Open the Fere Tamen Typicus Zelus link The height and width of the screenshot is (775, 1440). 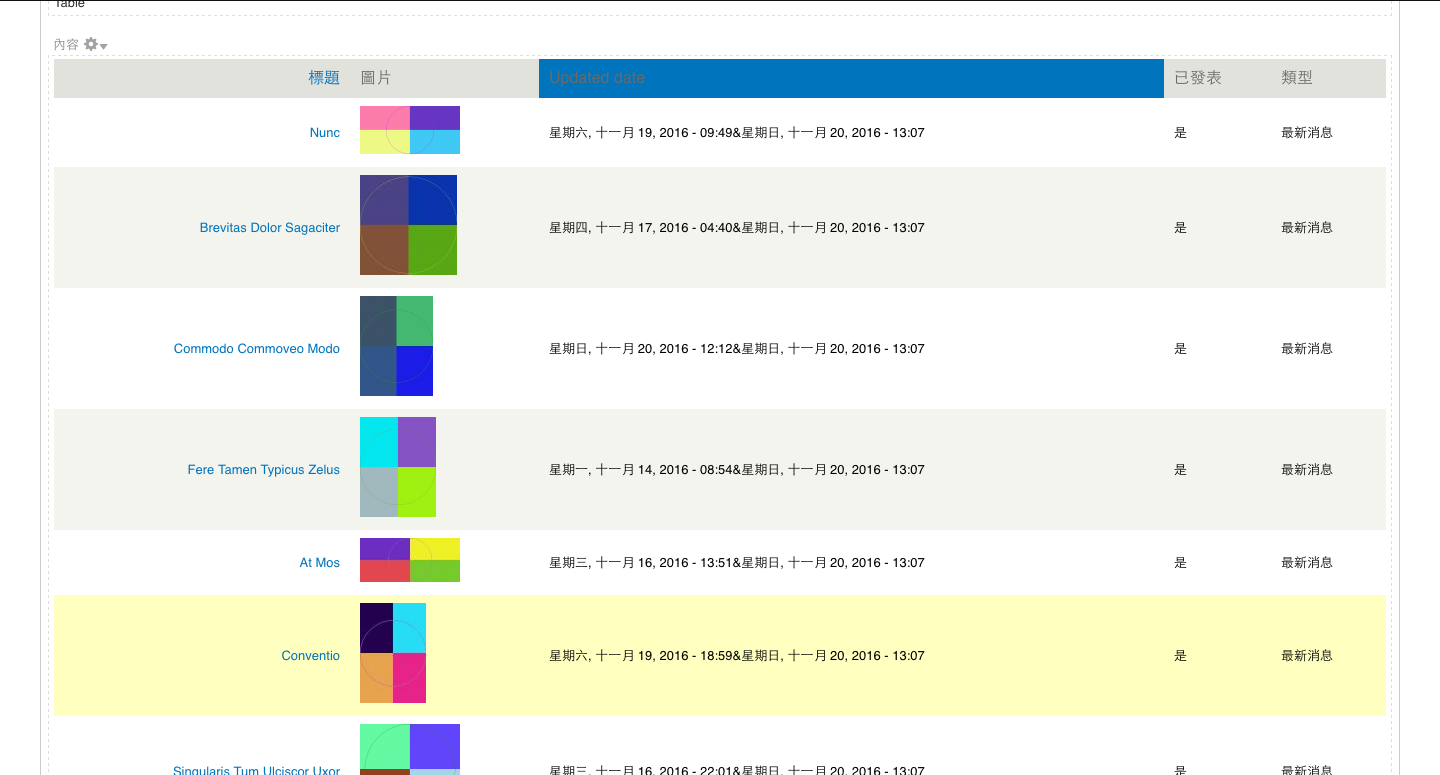pos(264,470)
